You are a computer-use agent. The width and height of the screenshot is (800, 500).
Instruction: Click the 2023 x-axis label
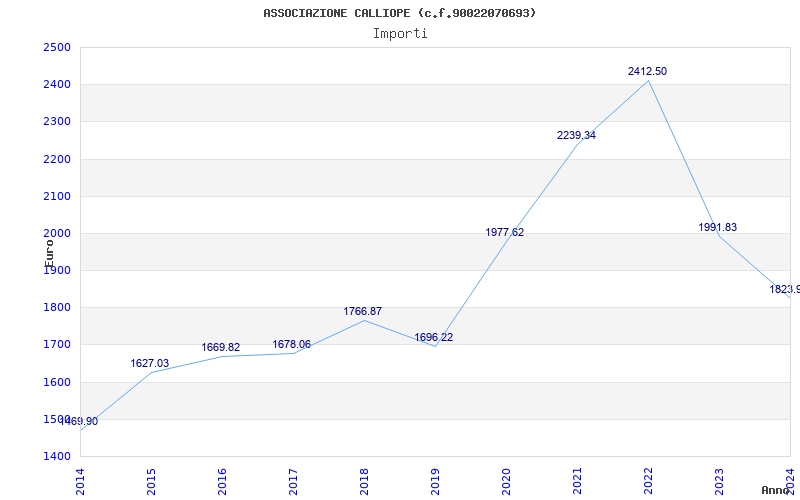(x=719, y=482)
